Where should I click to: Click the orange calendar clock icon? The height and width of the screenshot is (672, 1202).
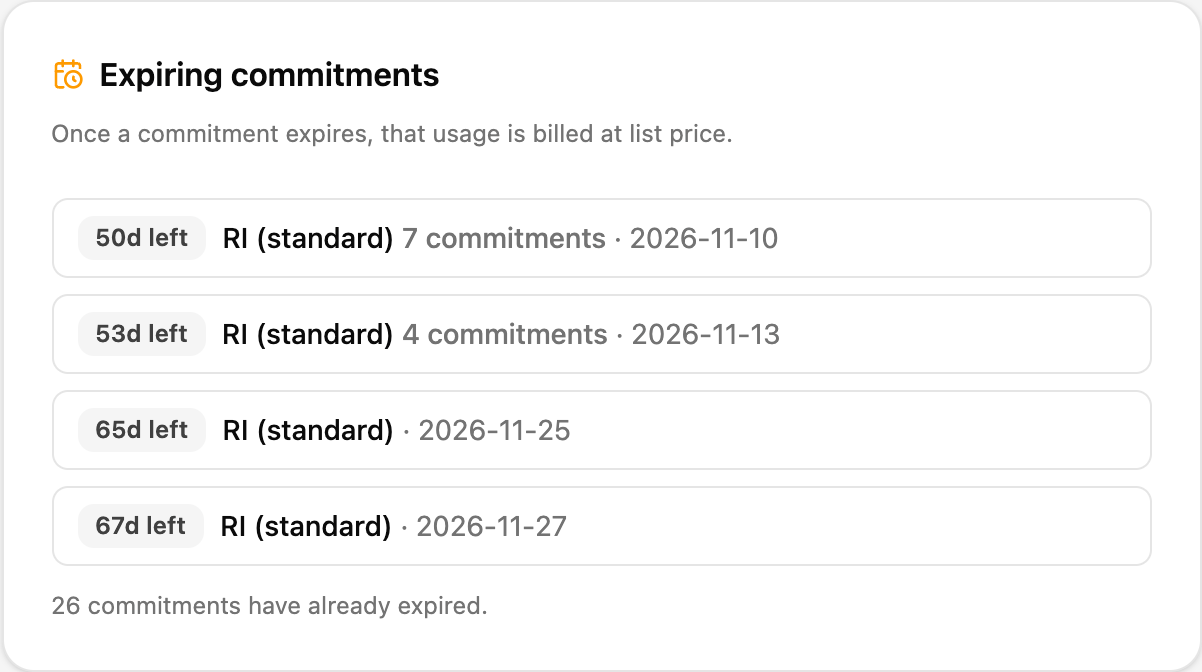pos(68,75)
